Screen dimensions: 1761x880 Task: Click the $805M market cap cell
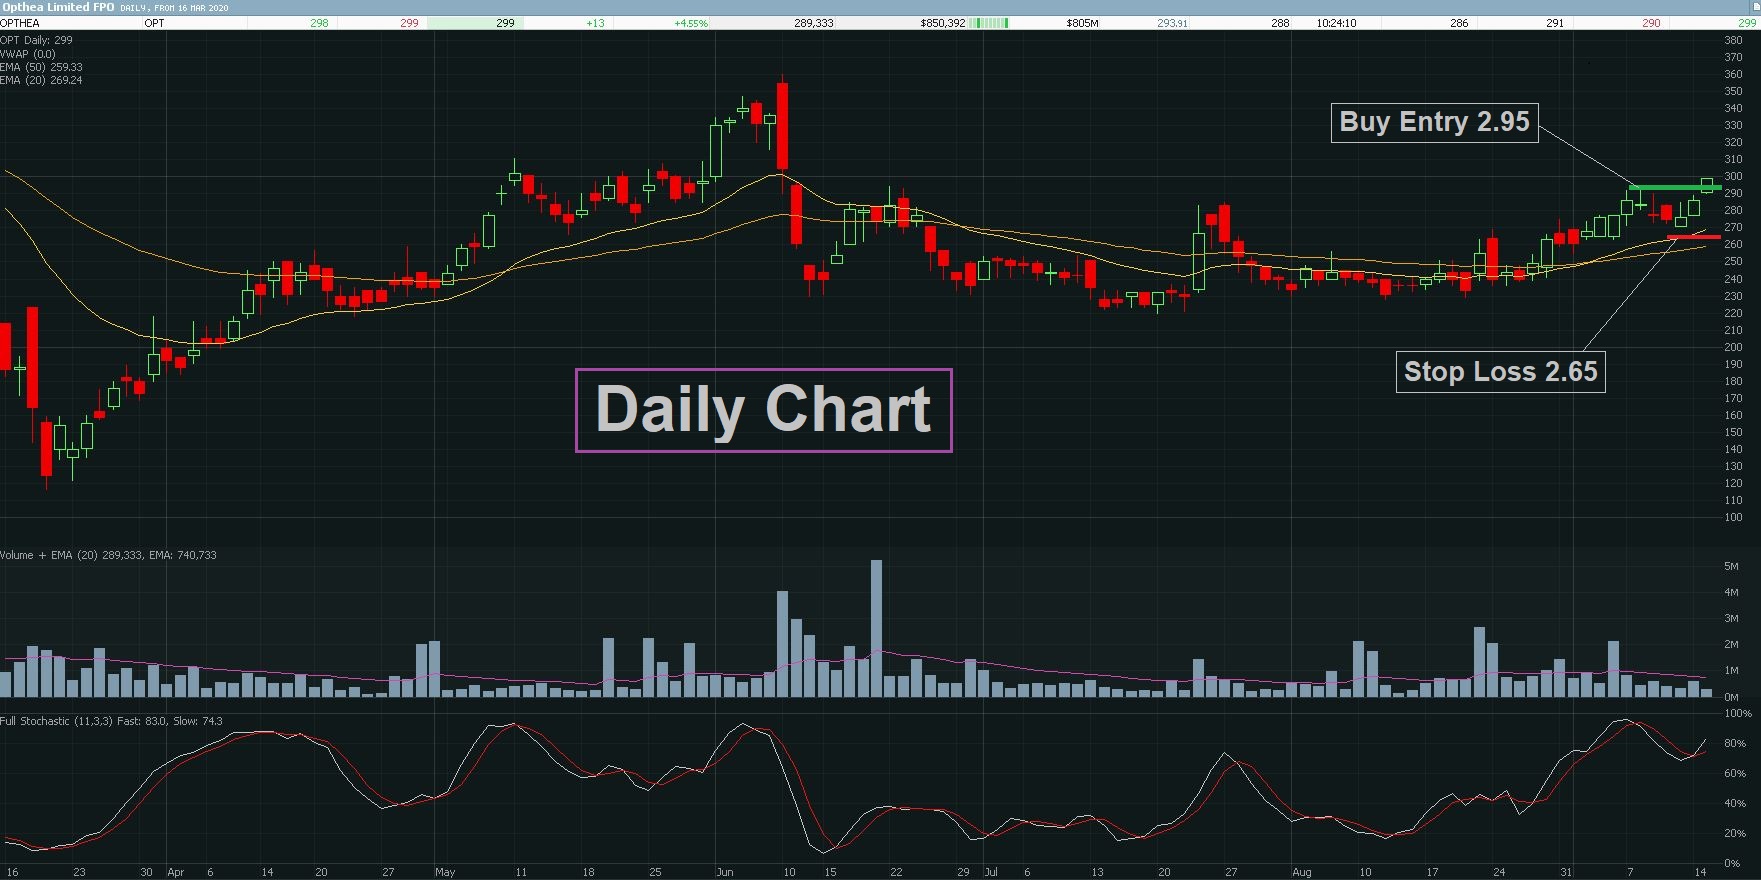point(1082,23)
